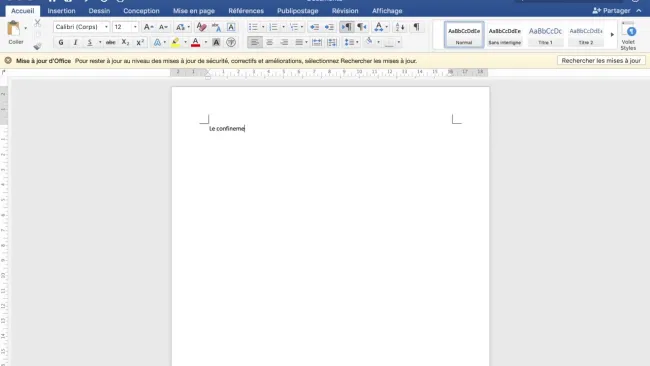Open font color dropdown arrow
Screen dimensions: 650x366
206,42
